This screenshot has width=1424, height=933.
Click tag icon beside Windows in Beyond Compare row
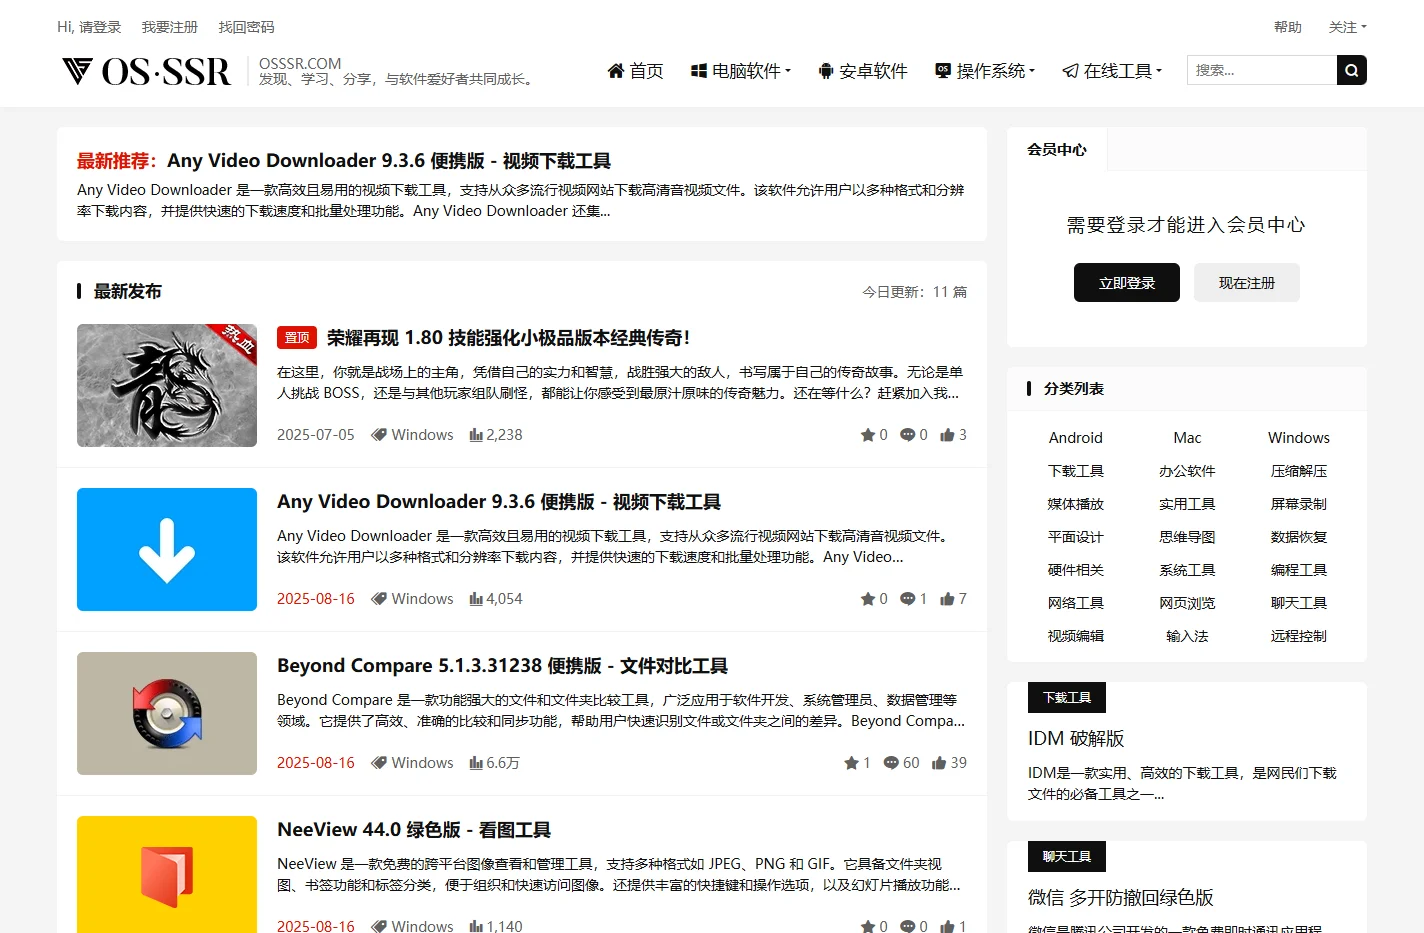[x=379, y=763]
